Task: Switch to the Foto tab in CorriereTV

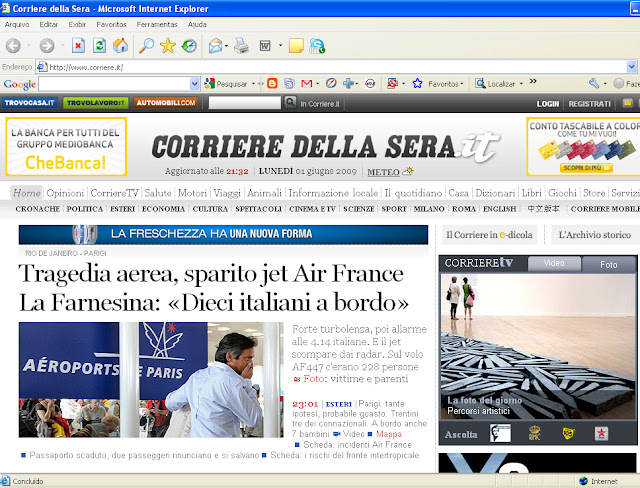Action: click(x=608, y=264)
